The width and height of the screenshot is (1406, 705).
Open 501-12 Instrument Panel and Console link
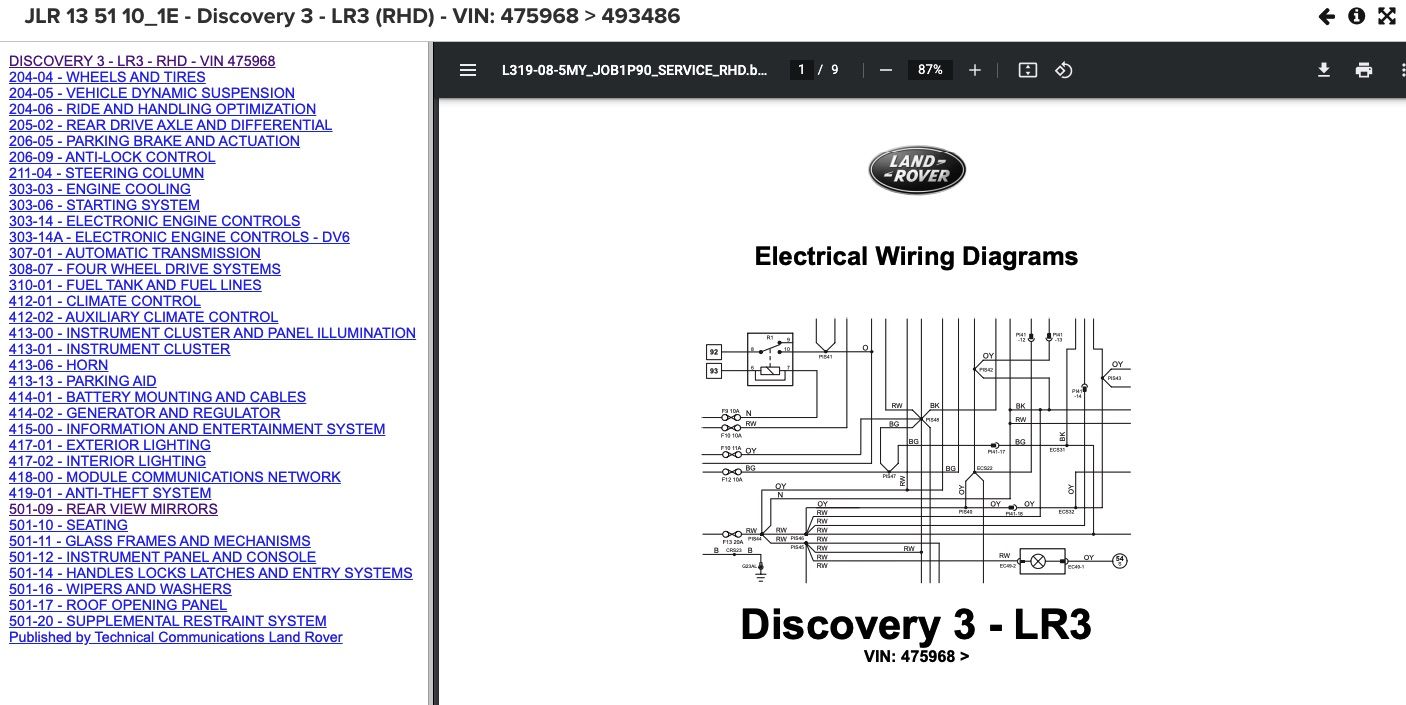click(162, 557)
